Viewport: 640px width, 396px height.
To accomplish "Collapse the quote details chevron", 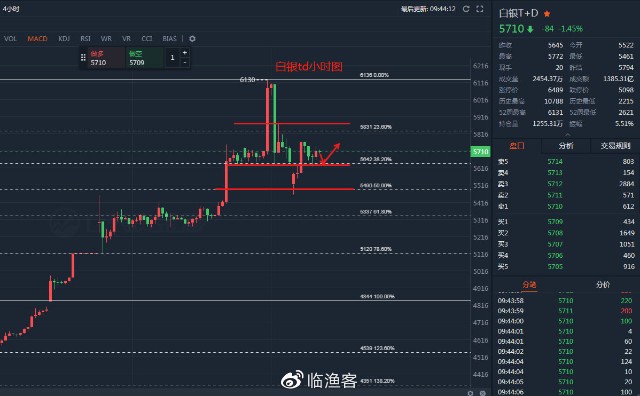I will coord(567,134).
